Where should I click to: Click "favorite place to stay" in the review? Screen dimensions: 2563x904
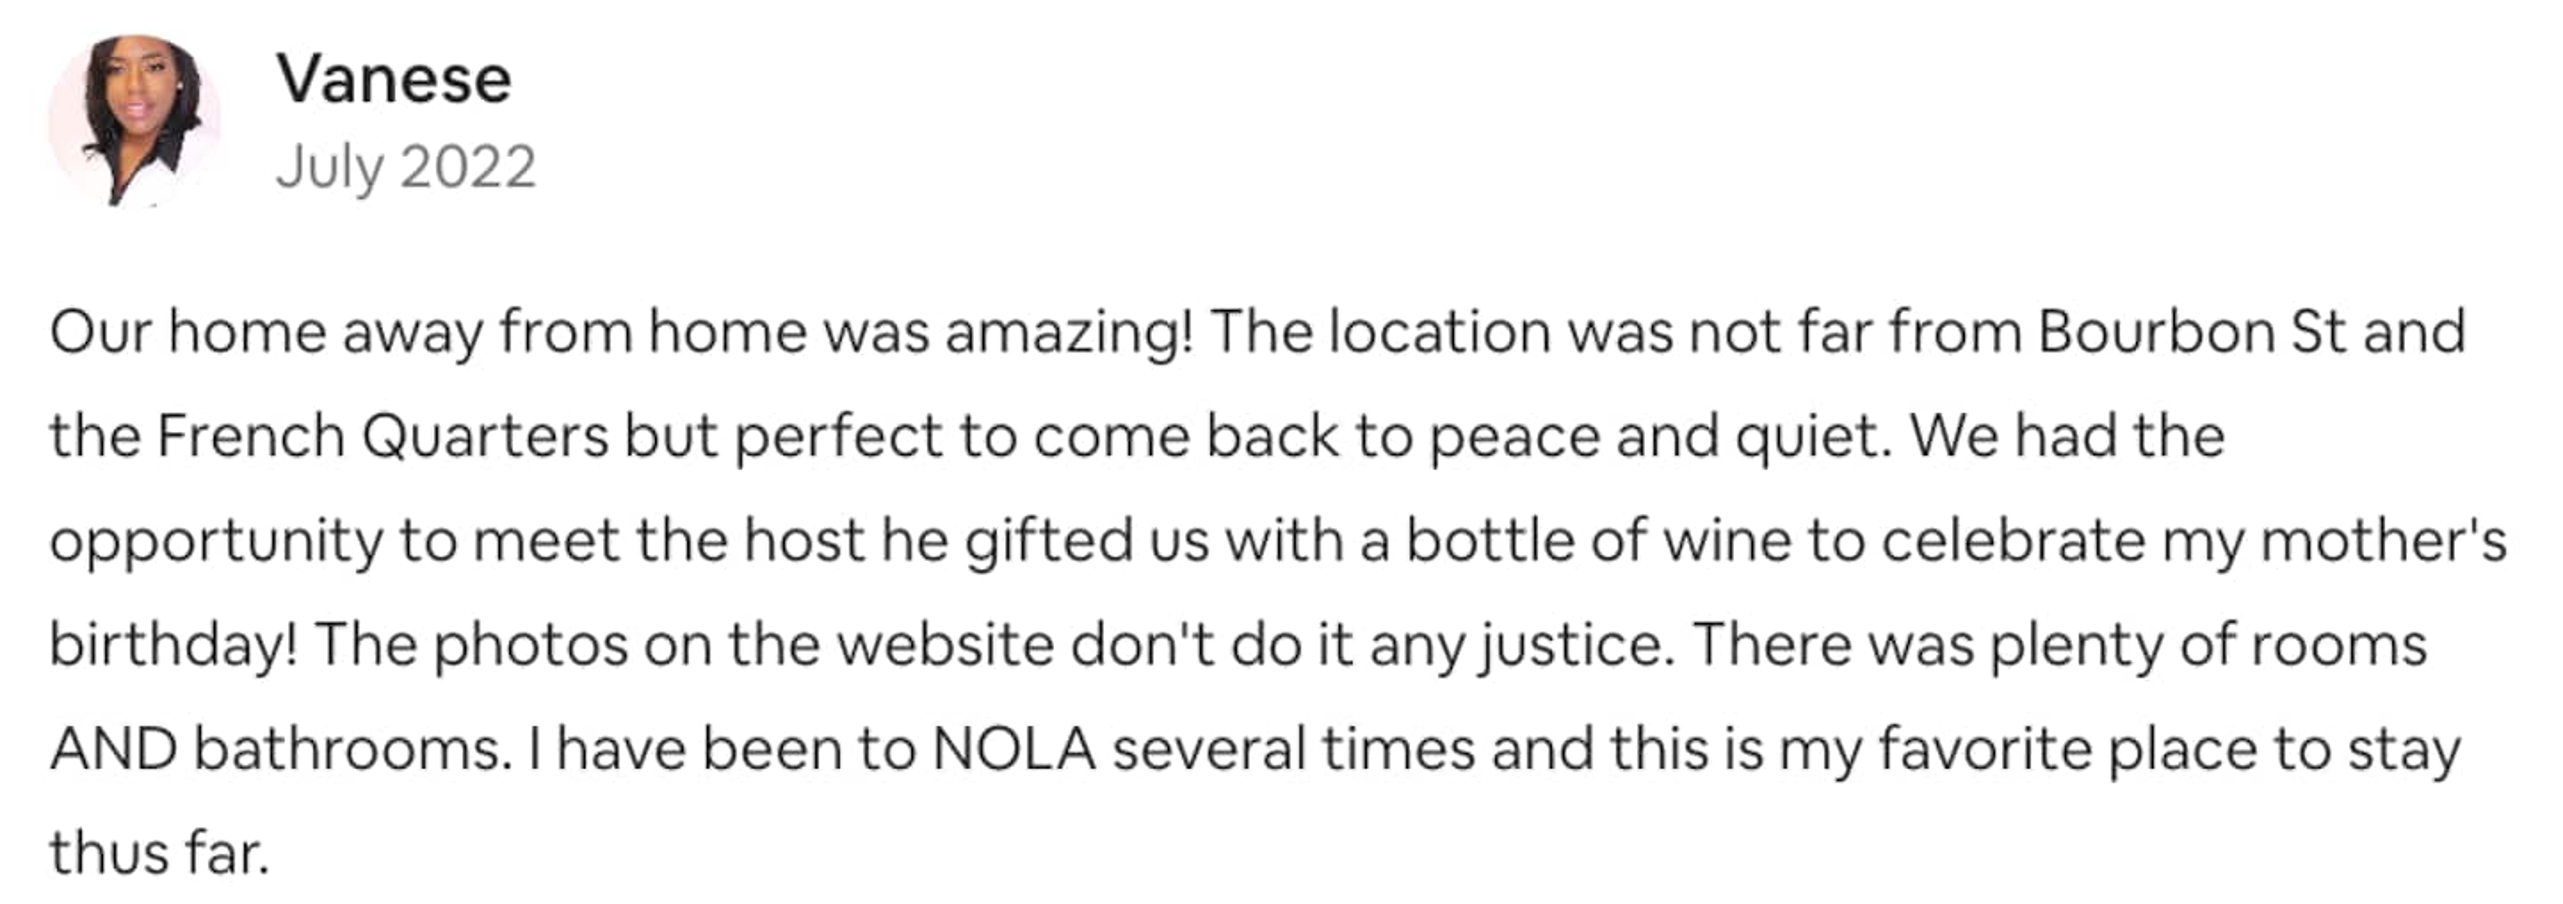(2168, 749)
